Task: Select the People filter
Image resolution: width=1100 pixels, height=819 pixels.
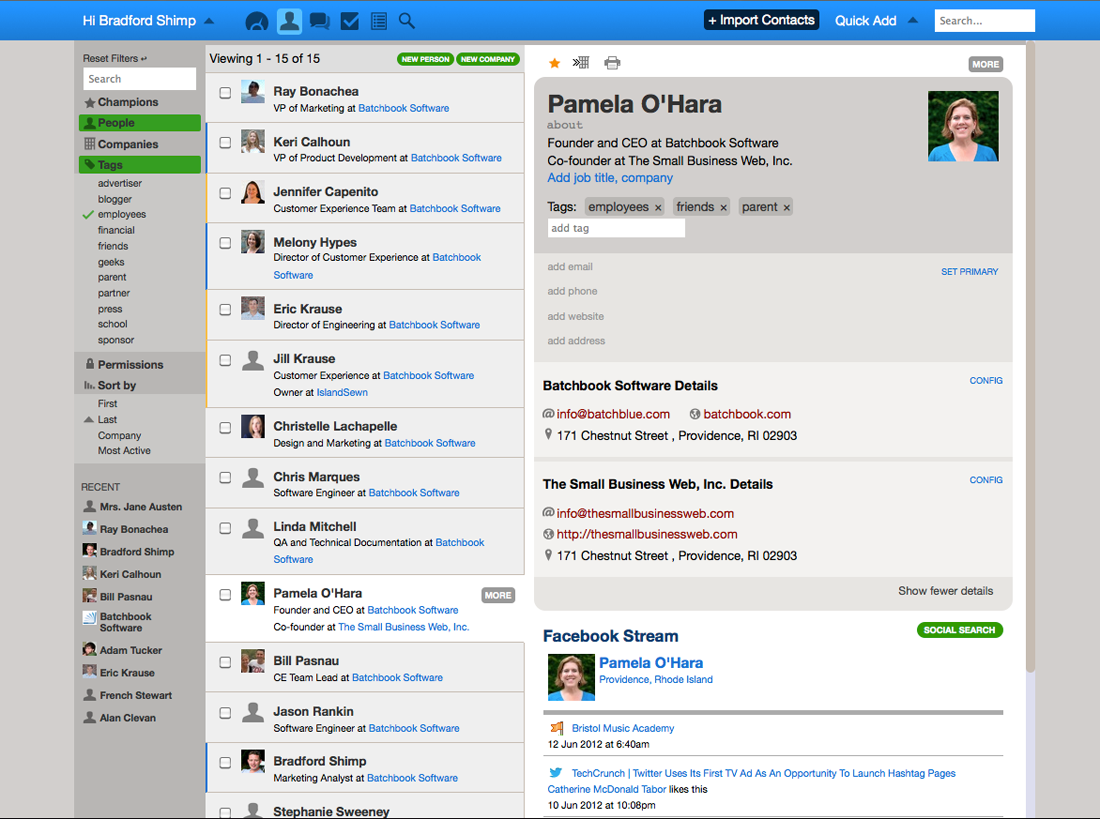Action: [x=140, y=123]
